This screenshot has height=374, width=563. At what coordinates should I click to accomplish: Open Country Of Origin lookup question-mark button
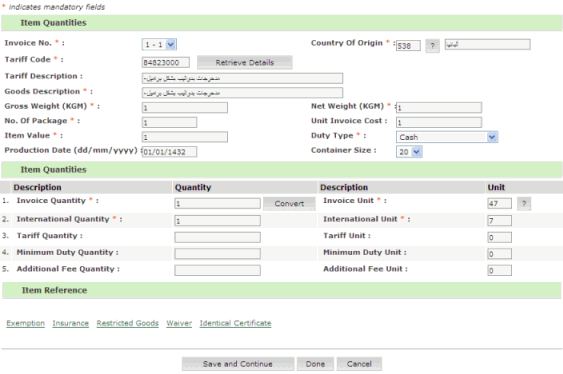click(x=432, y=46)
